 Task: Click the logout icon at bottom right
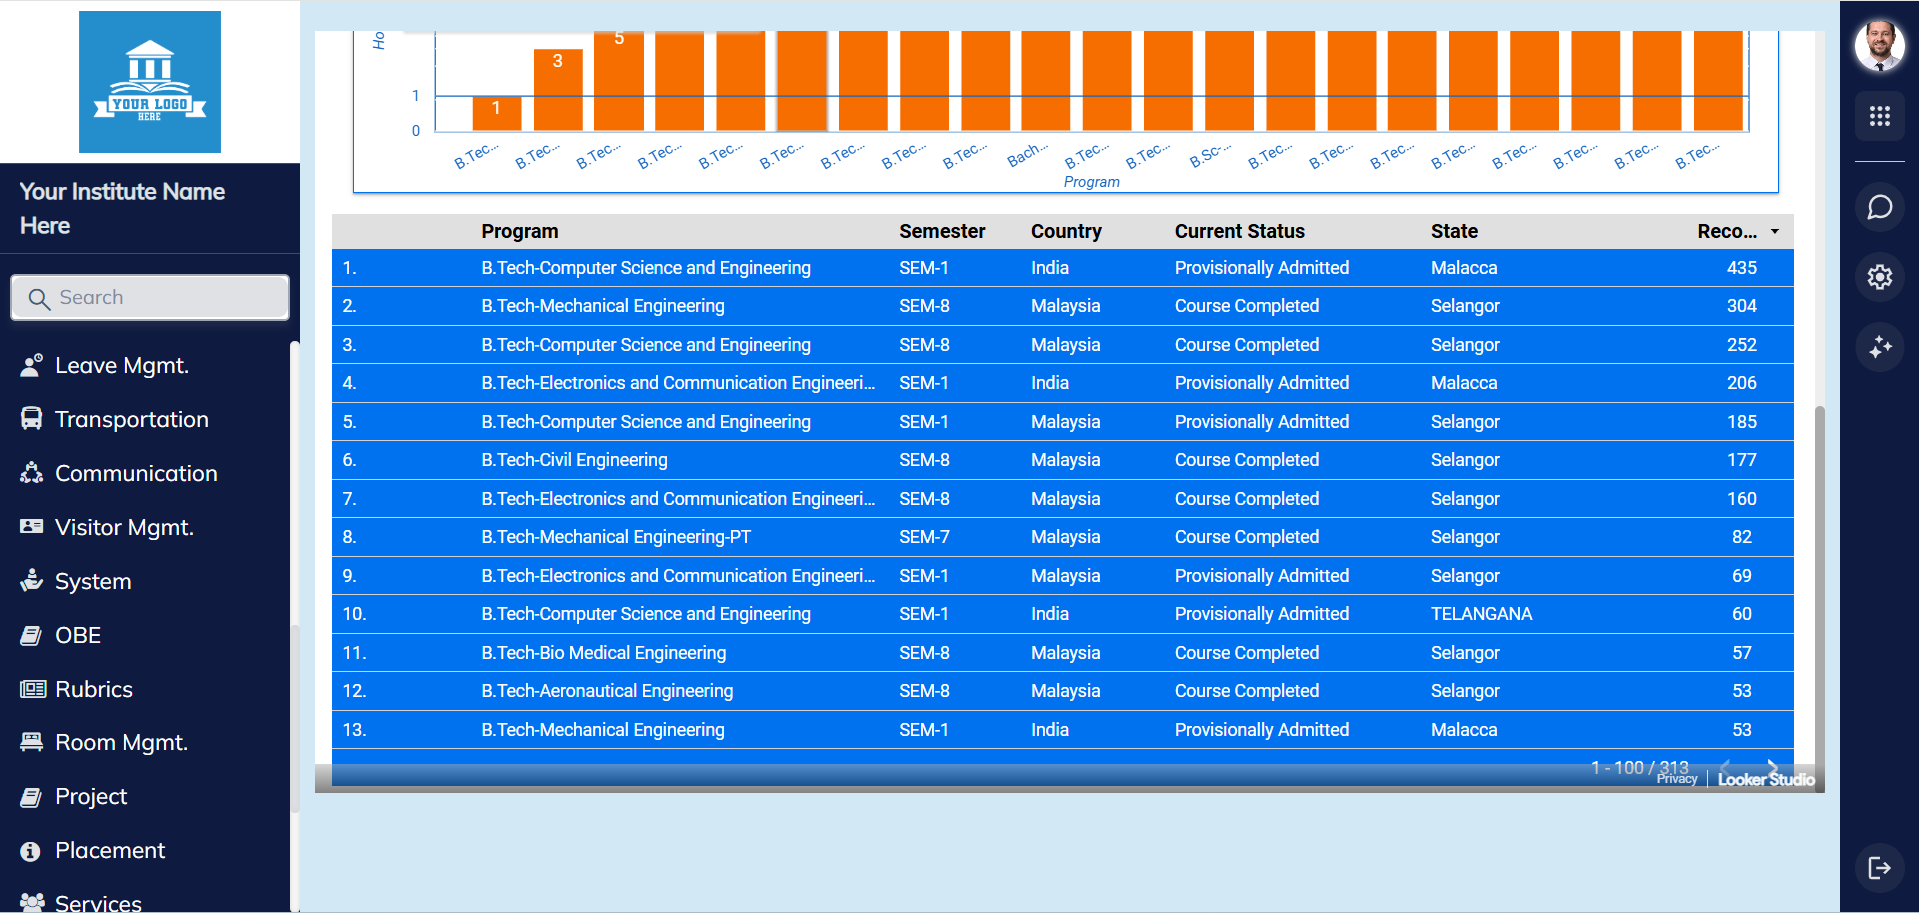tap(1880, 868)
